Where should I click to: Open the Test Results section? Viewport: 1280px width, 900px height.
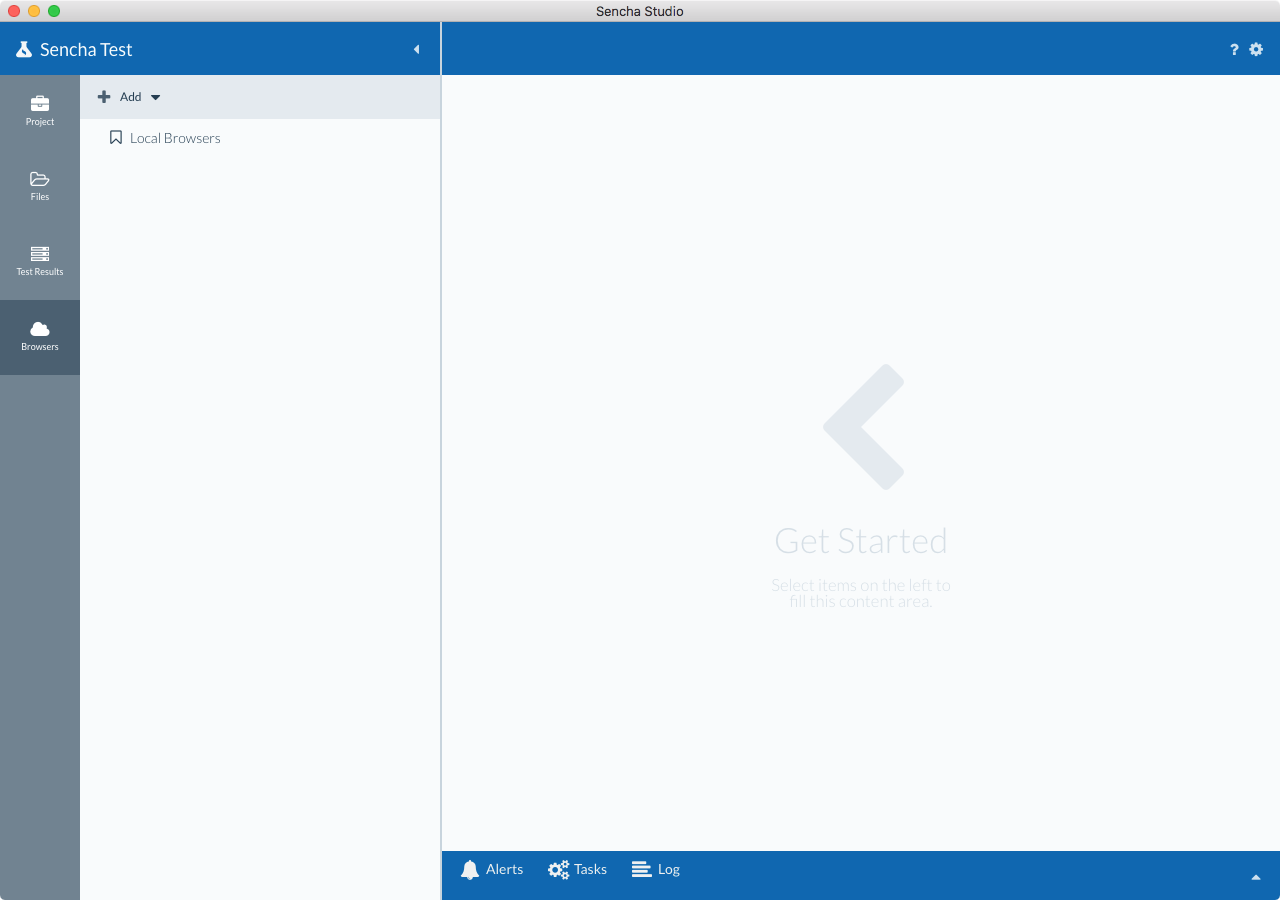[x=40, y=262]
